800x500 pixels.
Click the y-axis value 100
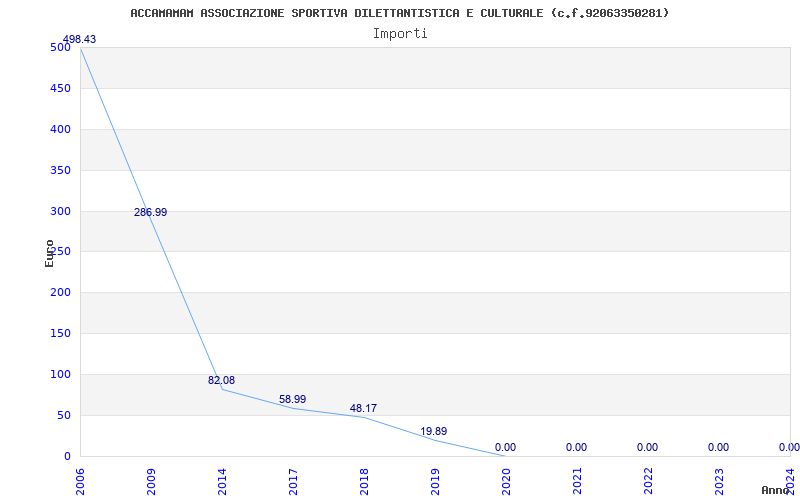(x=60, y=374)
